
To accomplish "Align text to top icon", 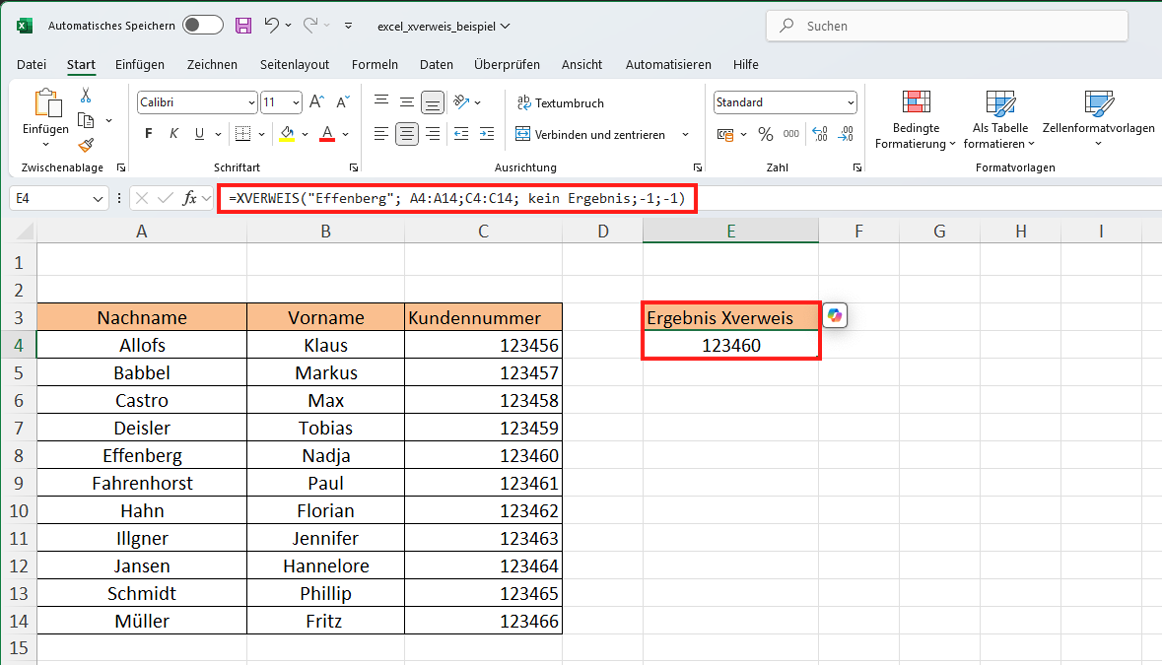I will pos(381,102).
